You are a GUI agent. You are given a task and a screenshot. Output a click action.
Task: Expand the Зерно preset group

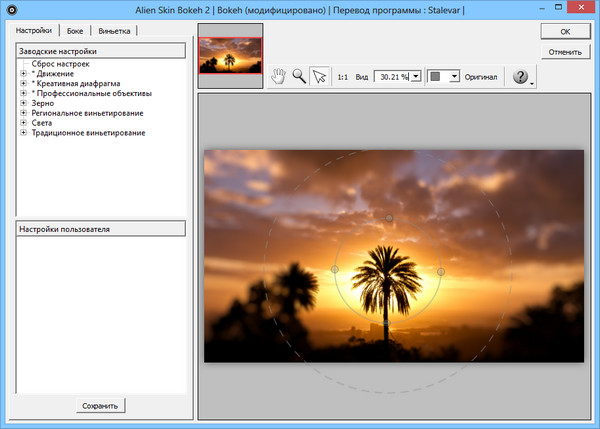[x=22, y=104]
